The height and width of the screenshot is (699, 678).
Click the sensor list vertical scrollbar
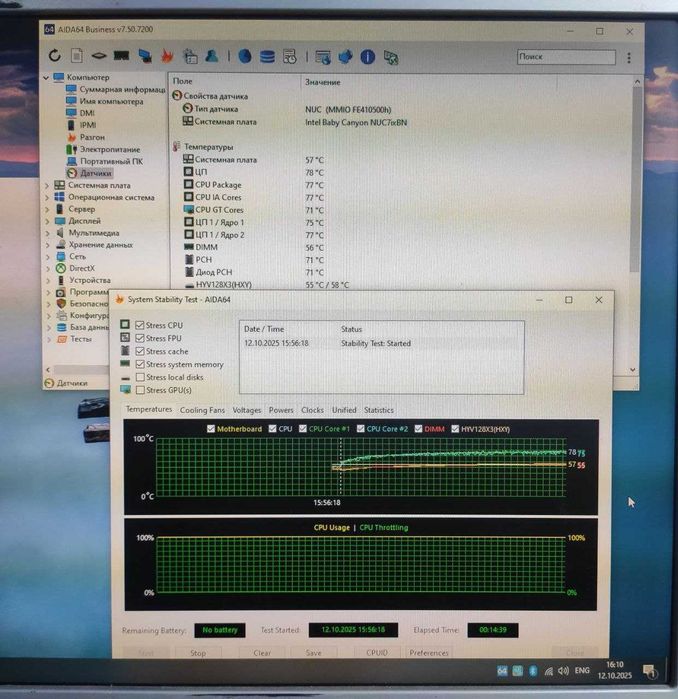coord(636,178)
